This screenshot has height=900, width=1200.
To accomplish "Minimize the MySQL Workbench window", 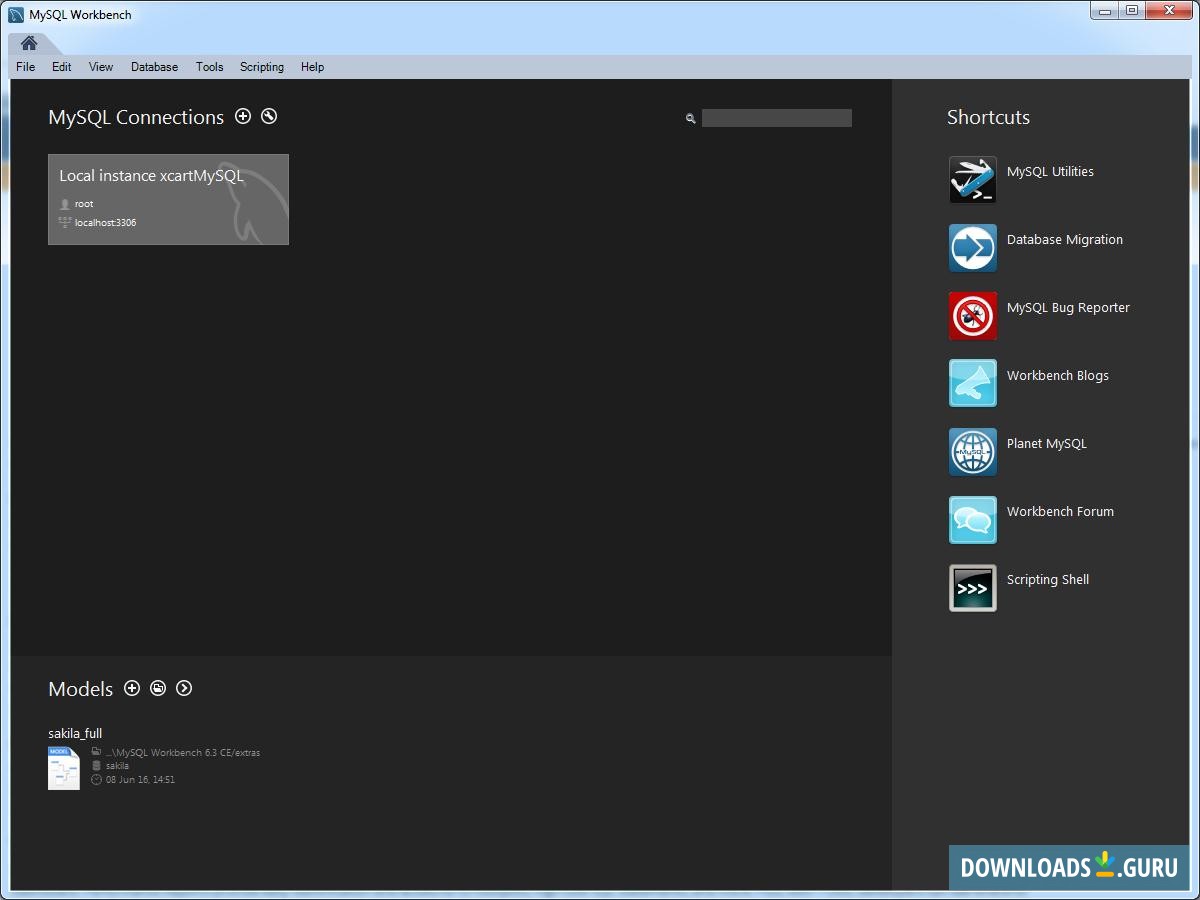I will 1104,11.
